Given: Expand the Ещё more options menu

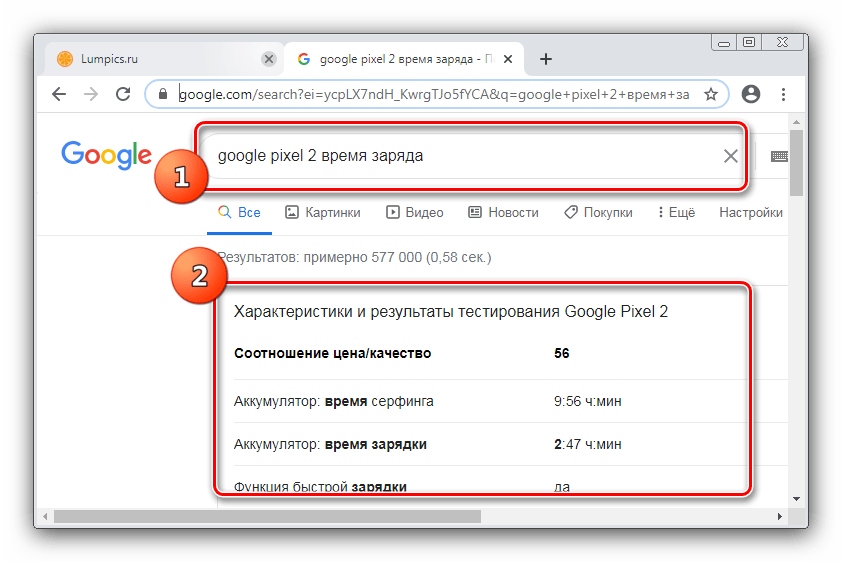Looking at the screenshot, I should click(676, 212).
